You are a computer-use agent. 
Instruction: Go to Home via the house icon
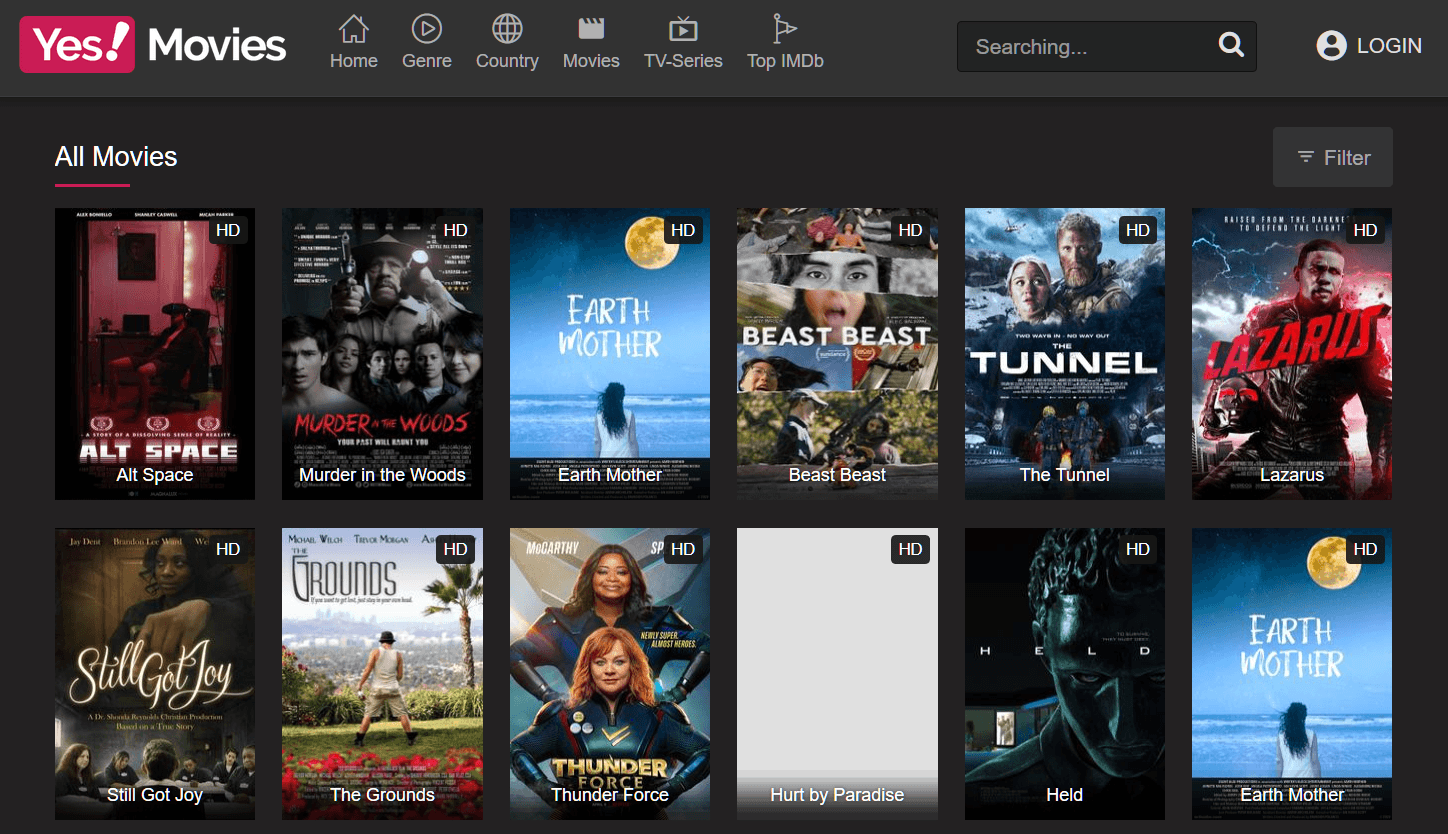click(x=354, y=28)
